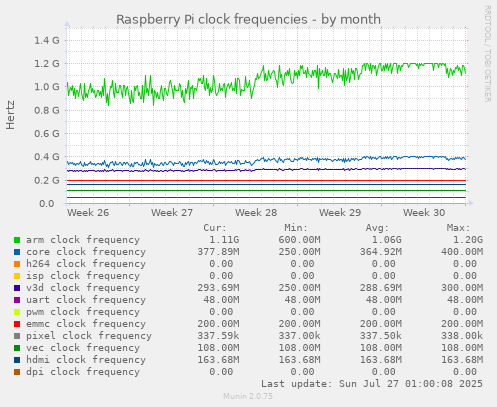
Task: Click the green arm clock legend swatch
Action: pos(17,240)
